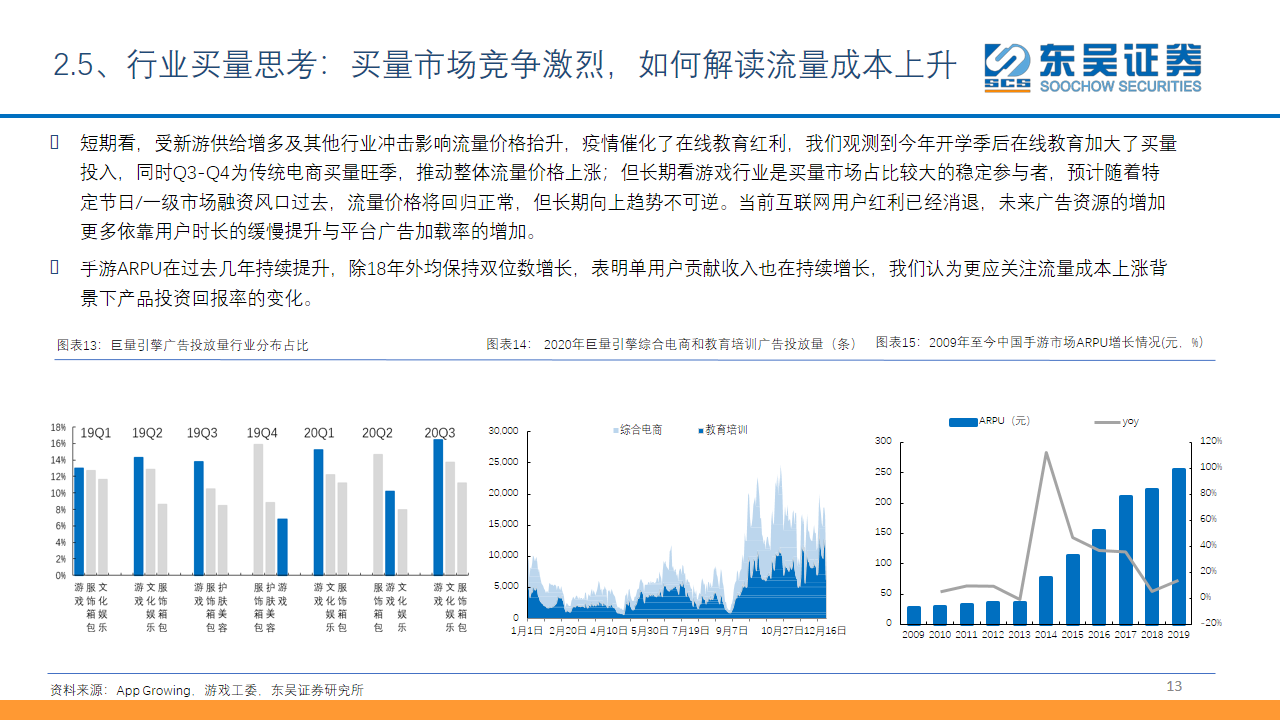Click the 15,000 y-axis label

click(503, 524)
